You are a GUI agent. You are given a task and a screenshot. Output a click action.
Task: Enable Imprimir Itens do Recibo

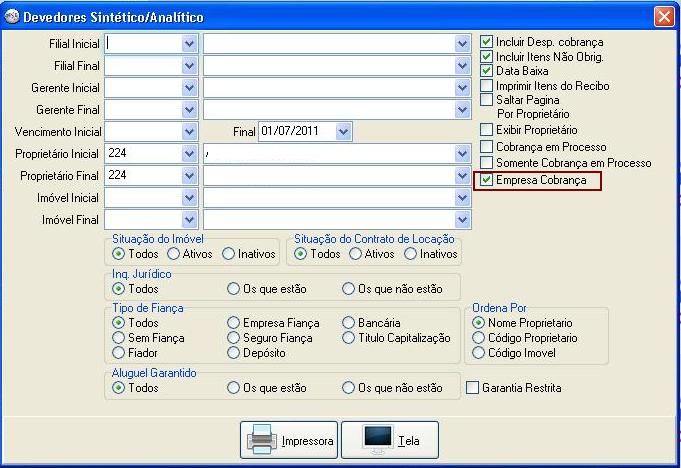[487, 86]
